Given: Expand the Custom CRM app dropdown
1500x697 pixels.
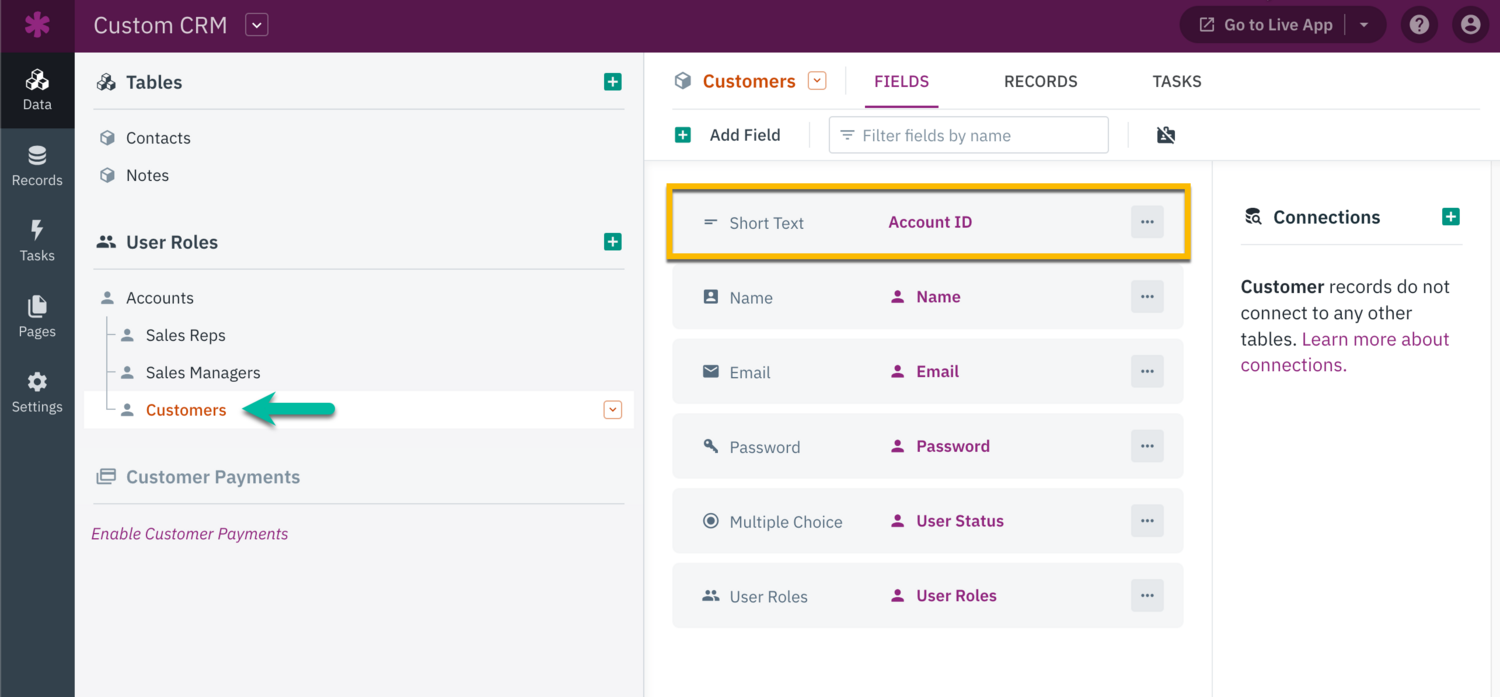Looking at the screenshot, I should coord(257,25).
